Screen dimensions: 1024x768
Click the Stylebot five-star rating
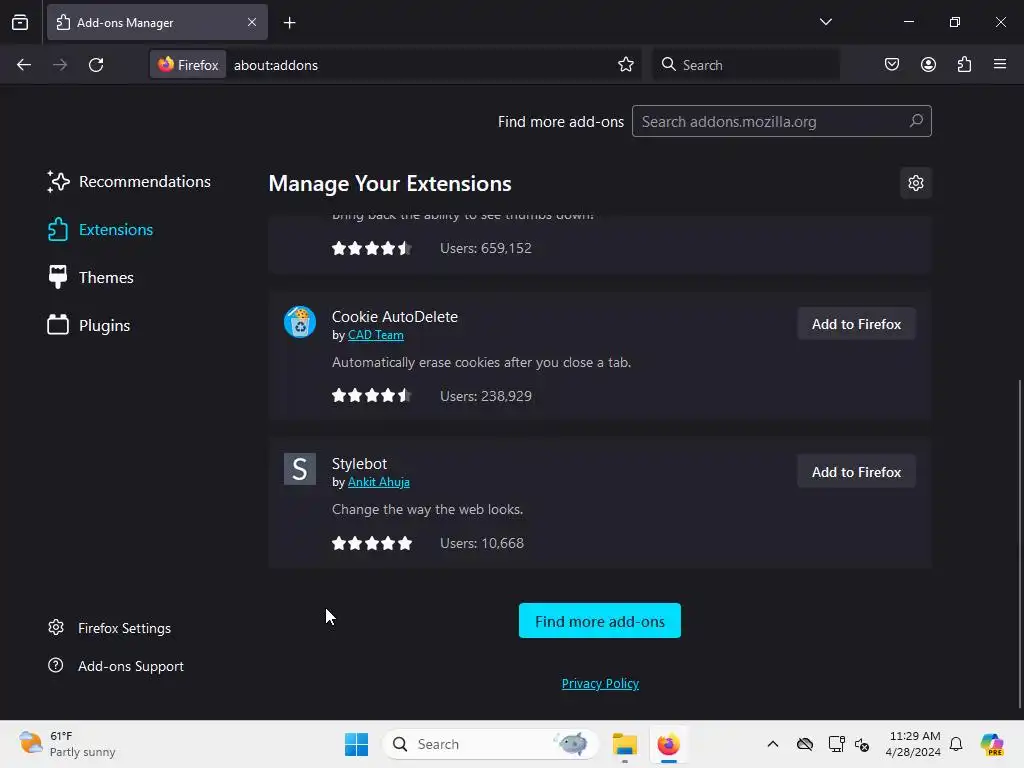click(372, 543)
